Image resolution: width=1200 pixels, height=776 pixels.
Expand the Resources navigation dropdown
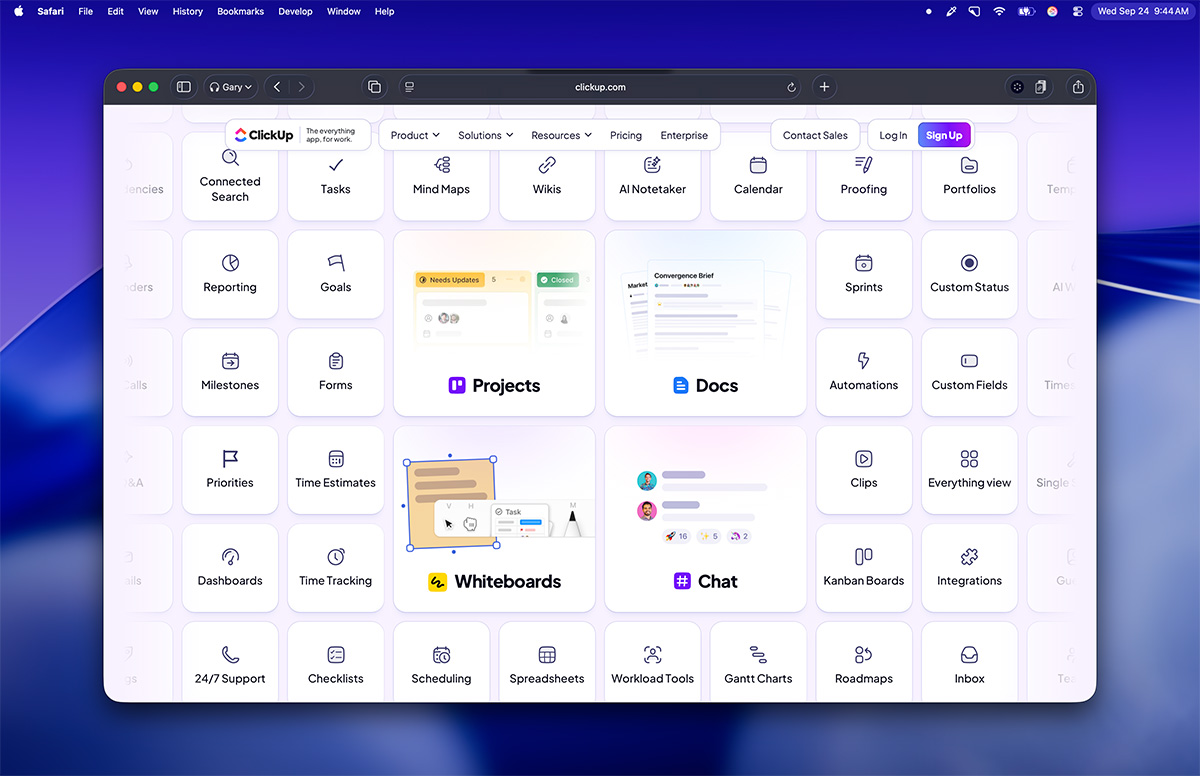point(561,135)
